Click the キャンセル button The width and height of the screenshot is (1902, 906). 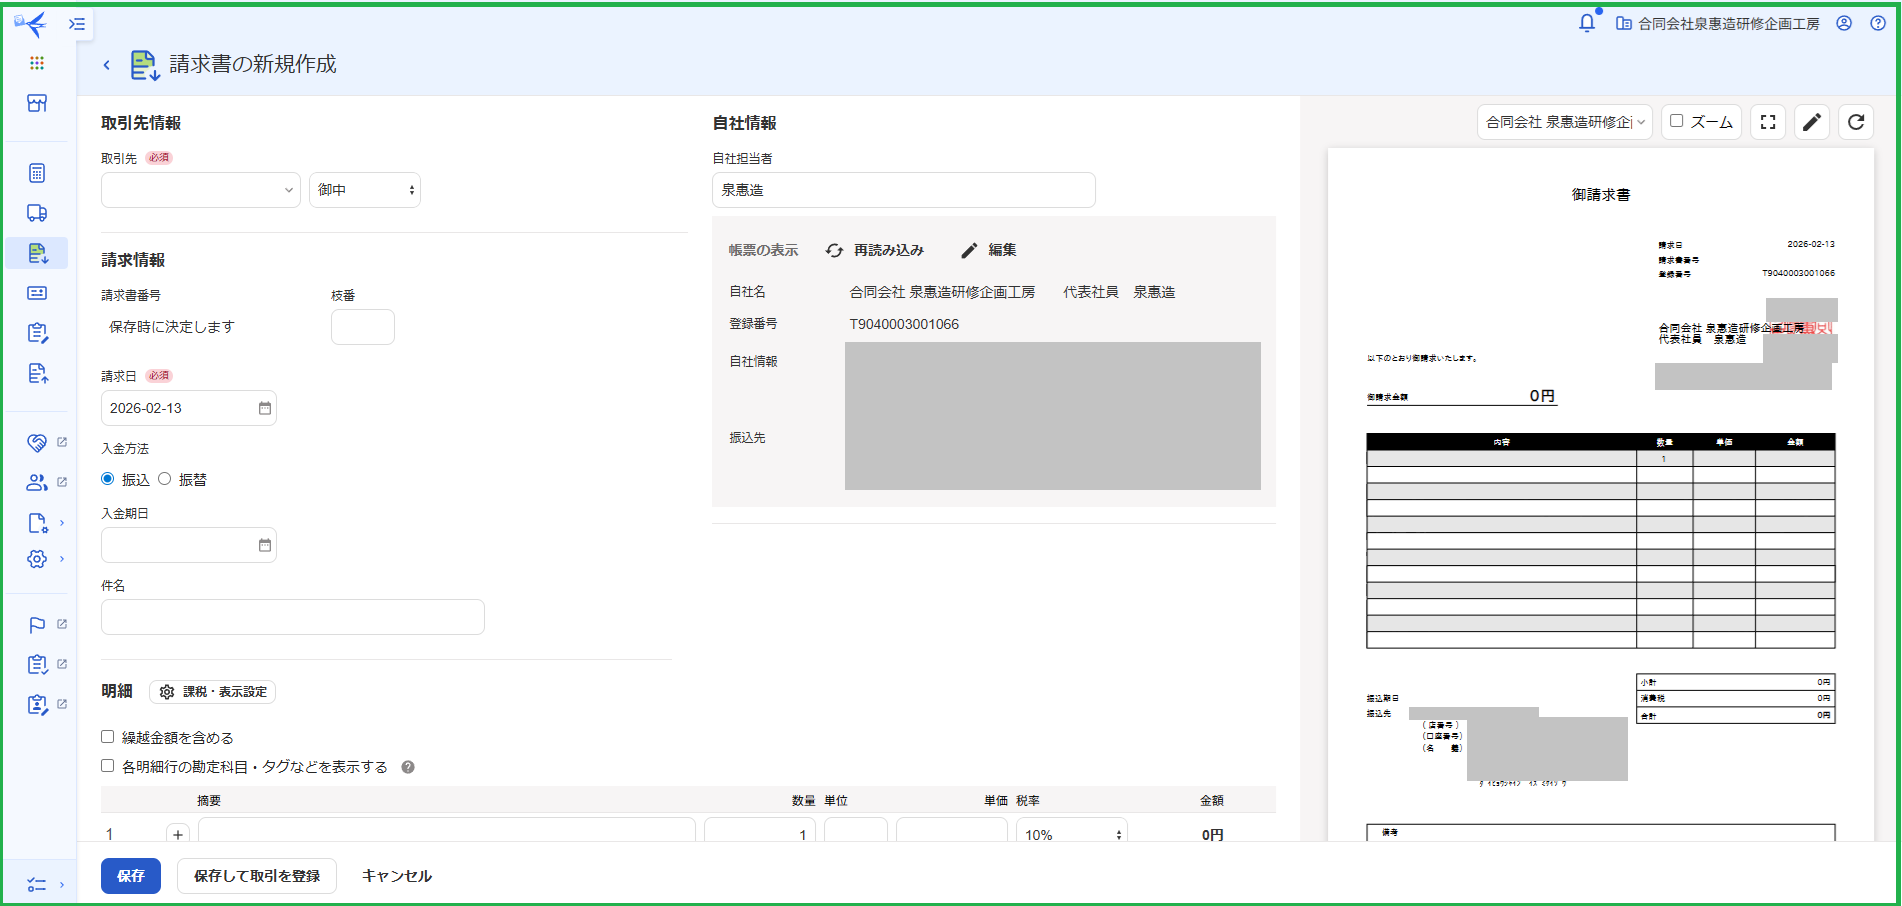coord(396,876)
